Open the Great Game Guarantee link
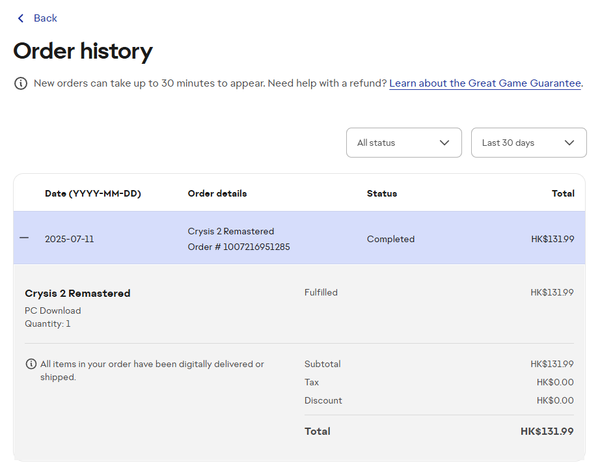Image resolution: width=600 pixels, height=470 pixels. tap(485, 83)
